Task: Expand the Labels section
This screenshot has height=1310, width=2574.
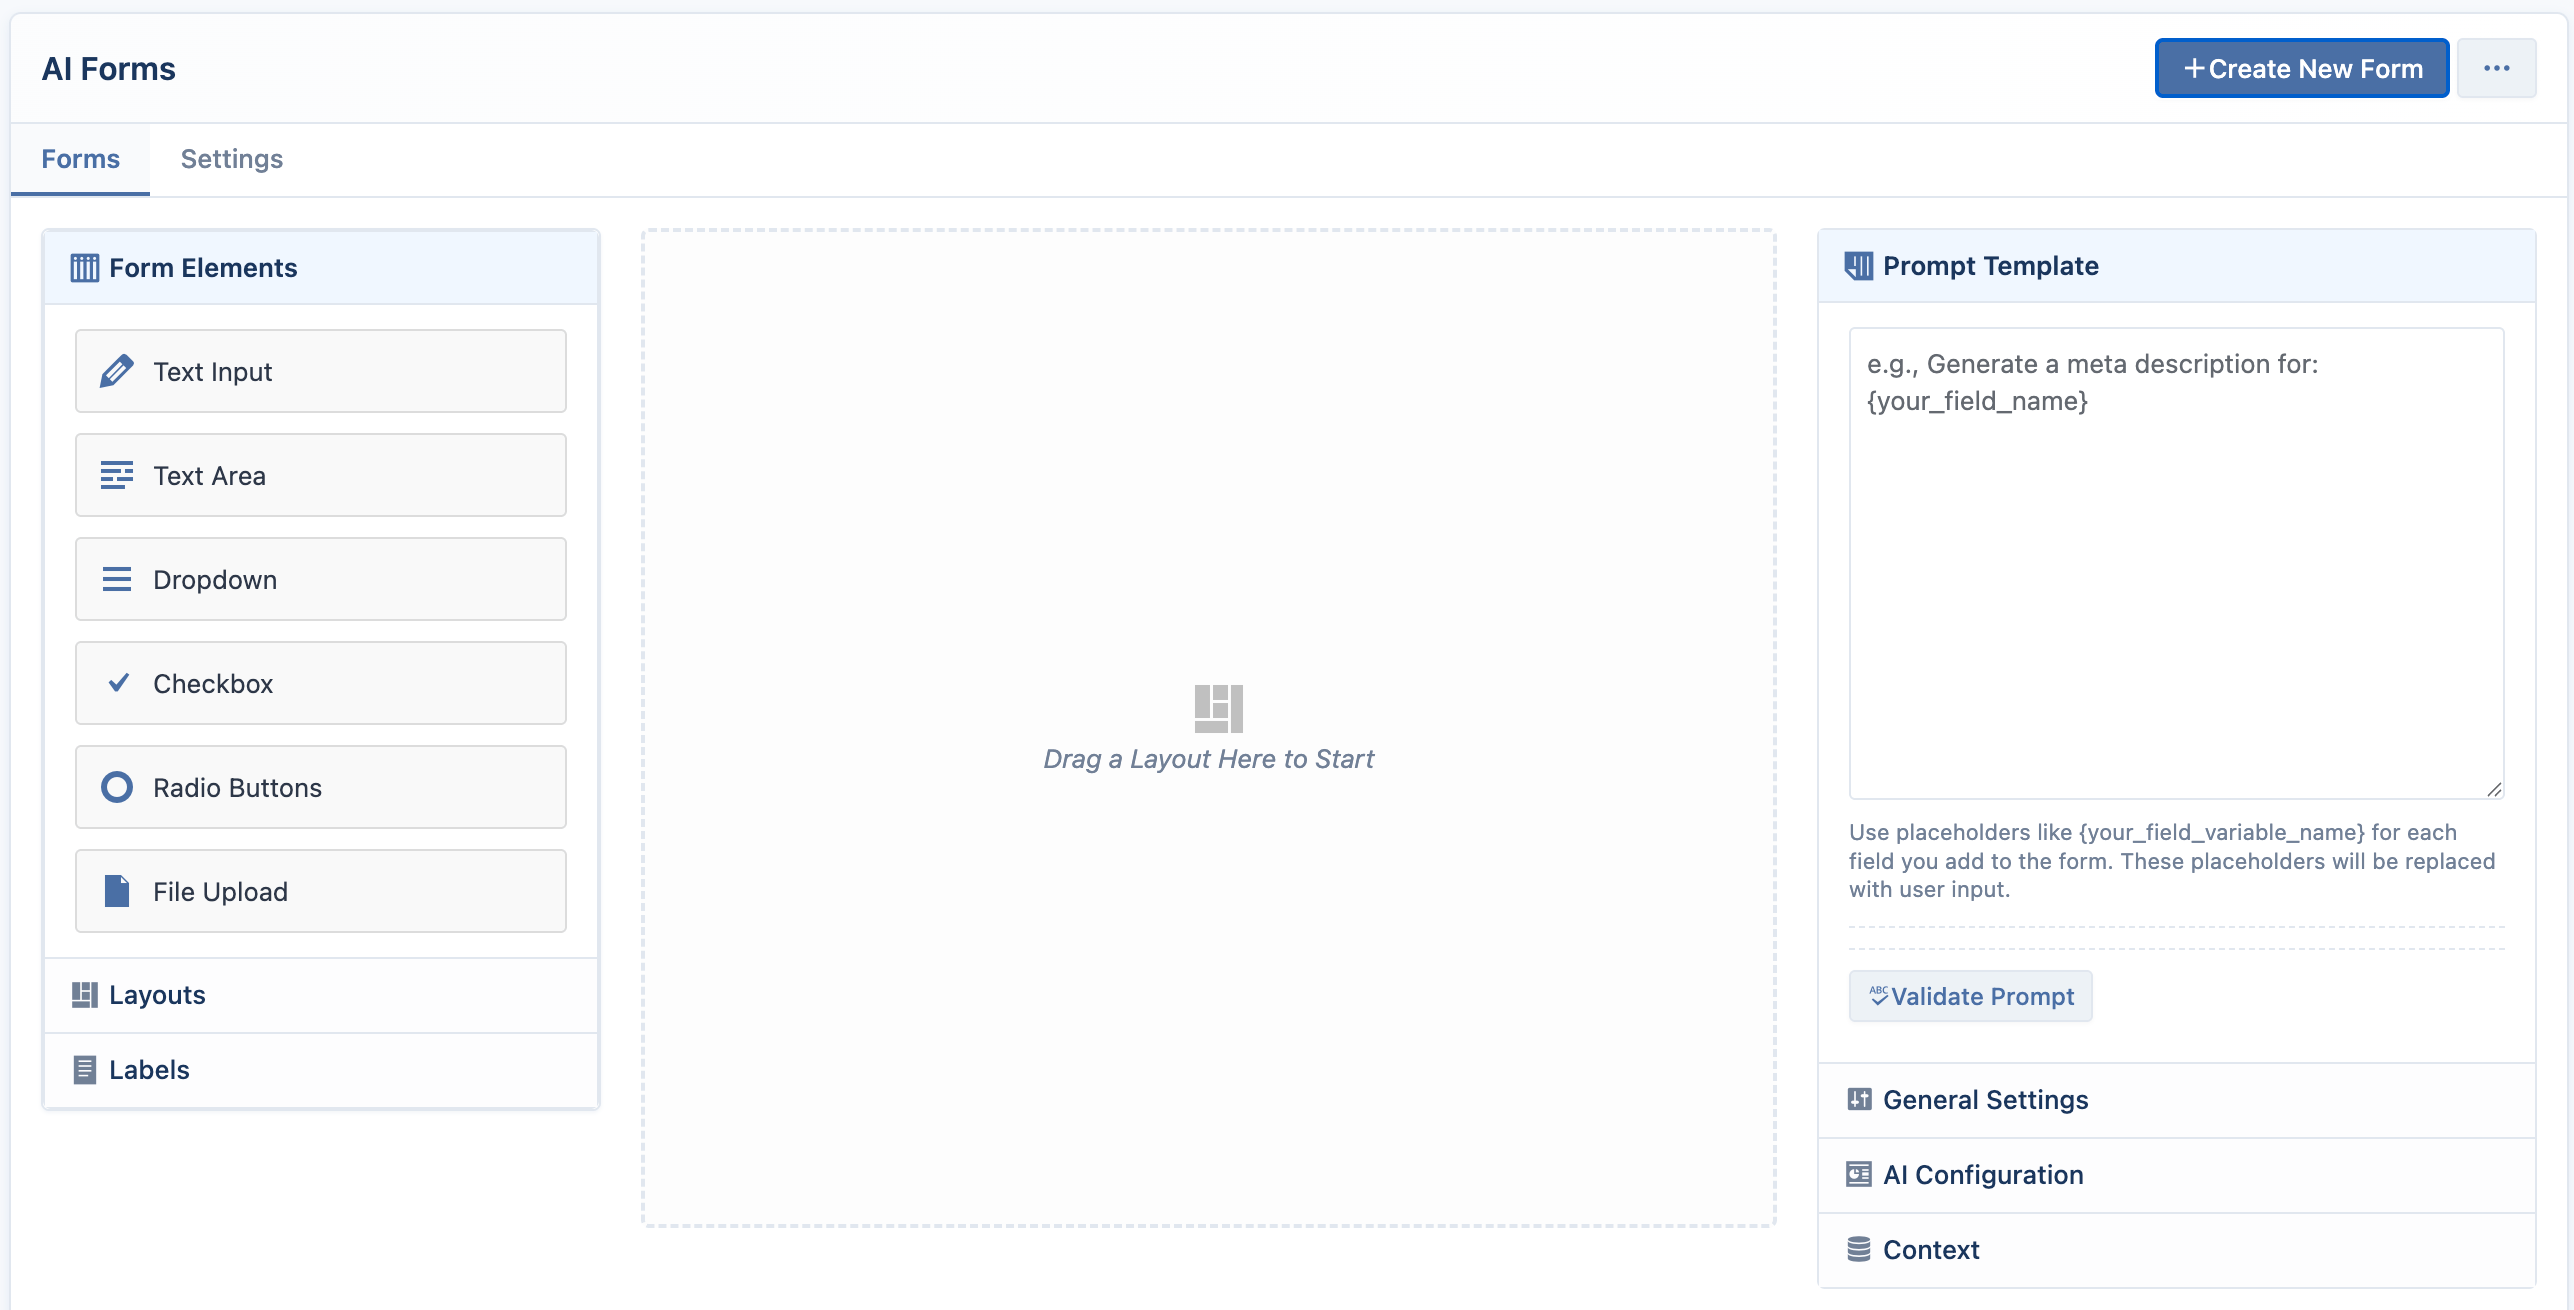Action: pos(321,1070)
